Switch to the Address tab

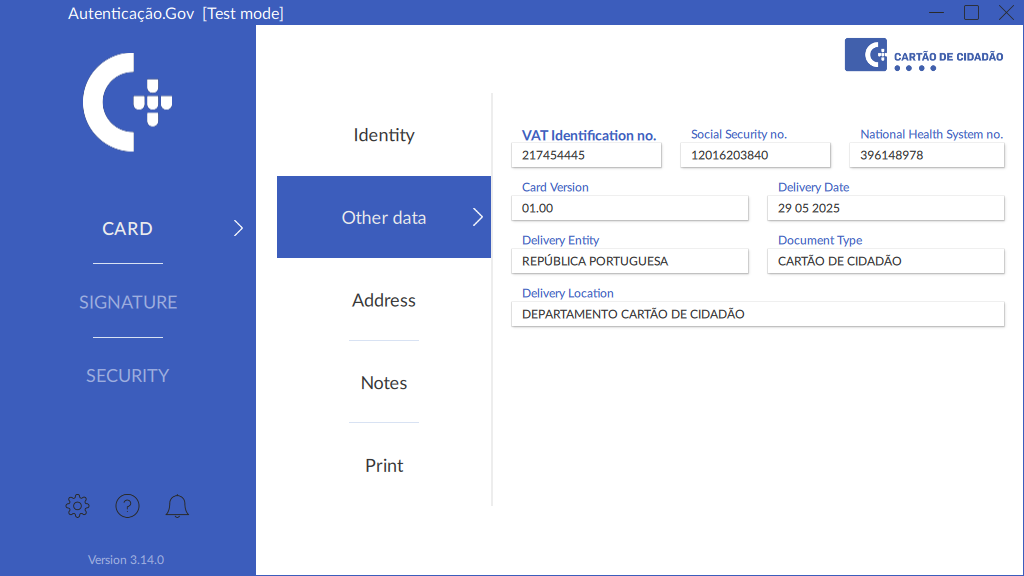pos(384,300)
